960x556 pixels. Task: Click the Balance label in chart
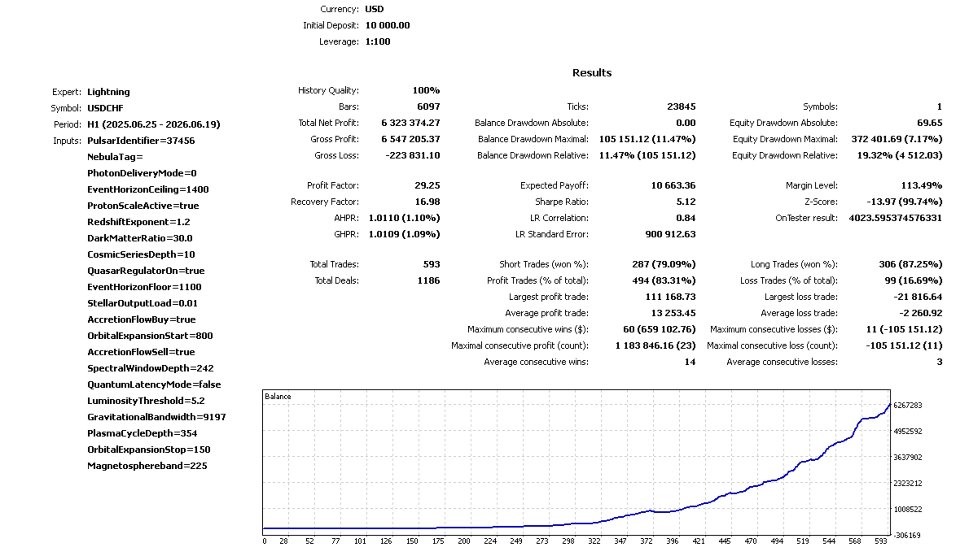coord(278,397)
